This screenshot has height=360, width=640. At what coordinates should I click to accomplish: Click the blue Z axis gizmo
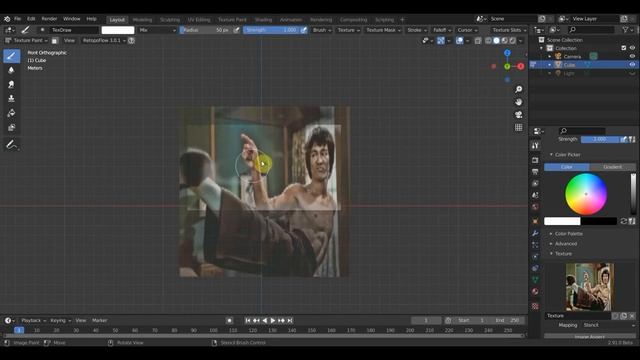(507, 53)
